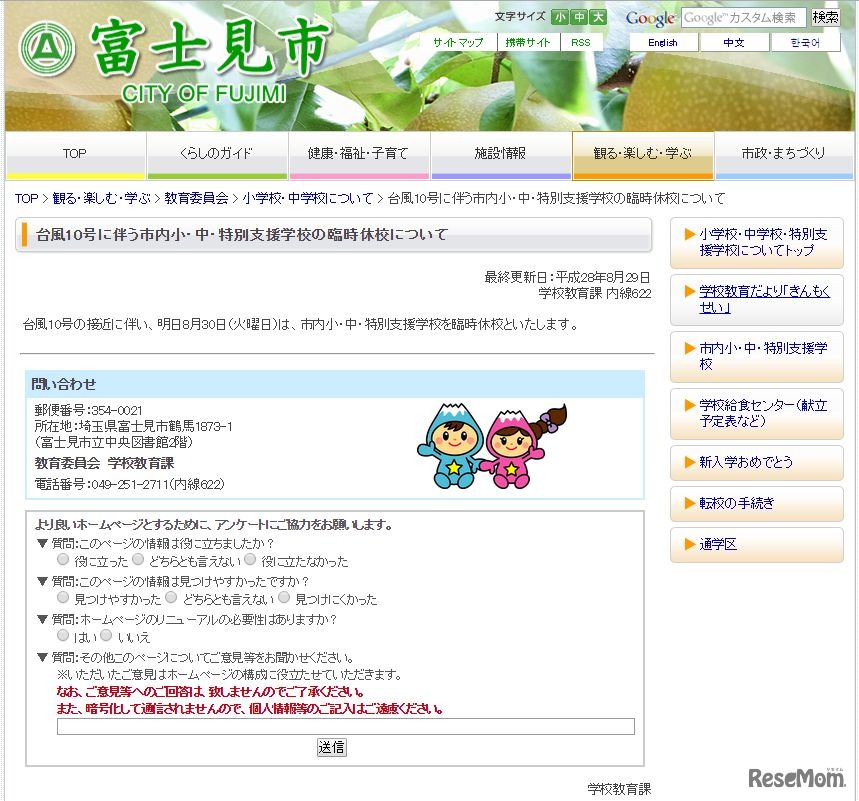Open the サイトマップ site map

(x=458, y=42)
